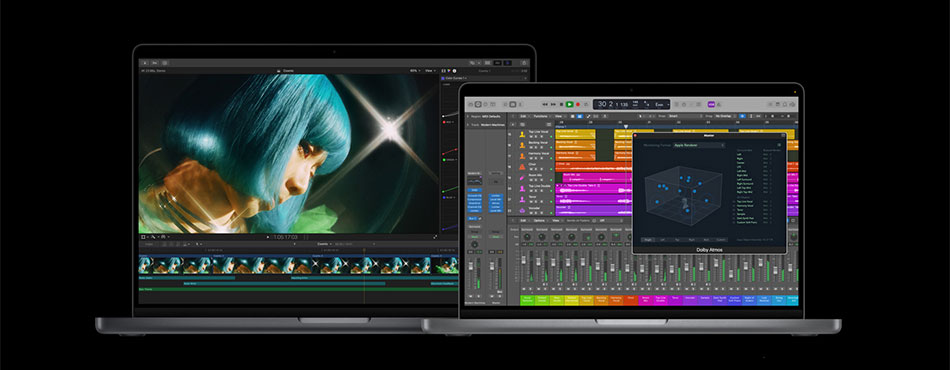Viewport: 950px width, 370px height.
Task: Click the red Choir track icon
Action: [522, 166]
